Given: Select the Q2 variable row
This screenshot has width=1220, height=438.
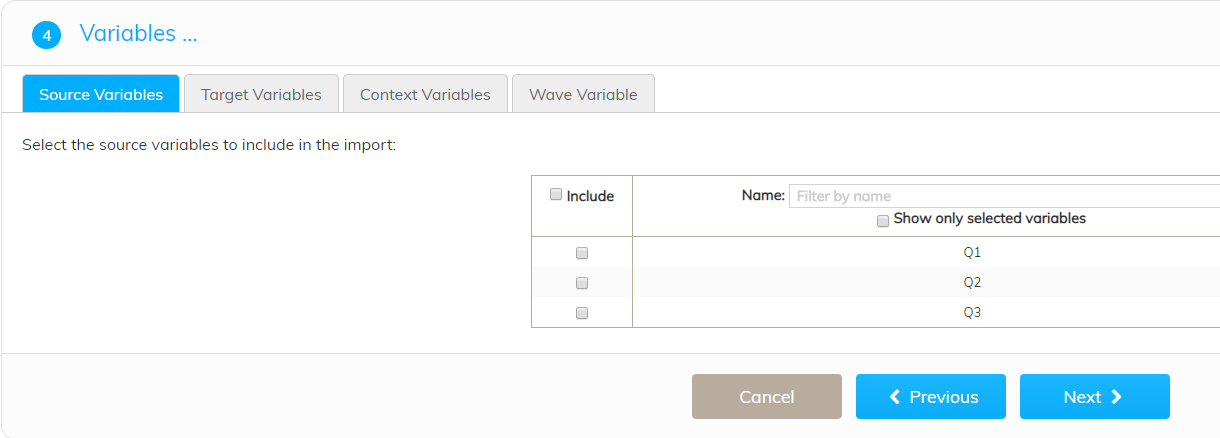Looking at the screenshot, I should click(x=875, y=282).
